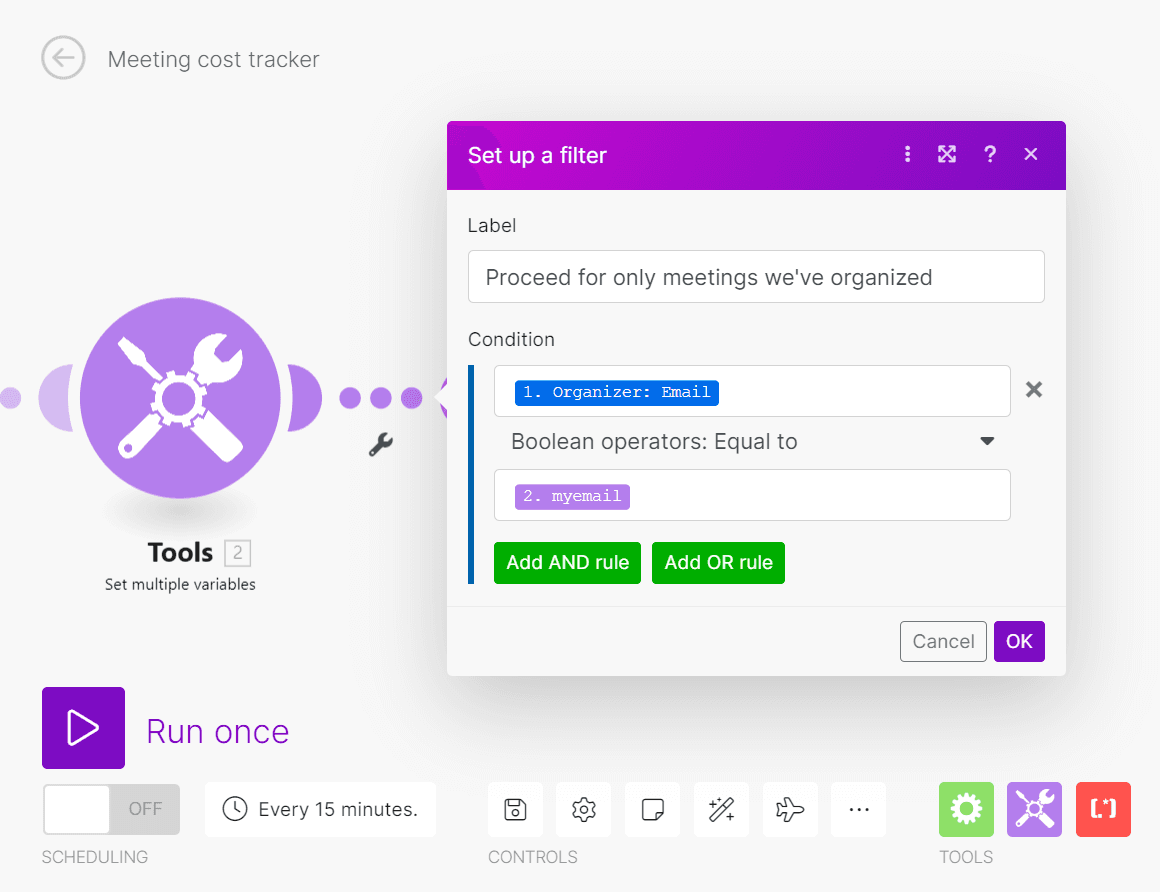Open the green Tools gear in Tools section
The image size is (1160, 892).
click(x=966, y=809)
